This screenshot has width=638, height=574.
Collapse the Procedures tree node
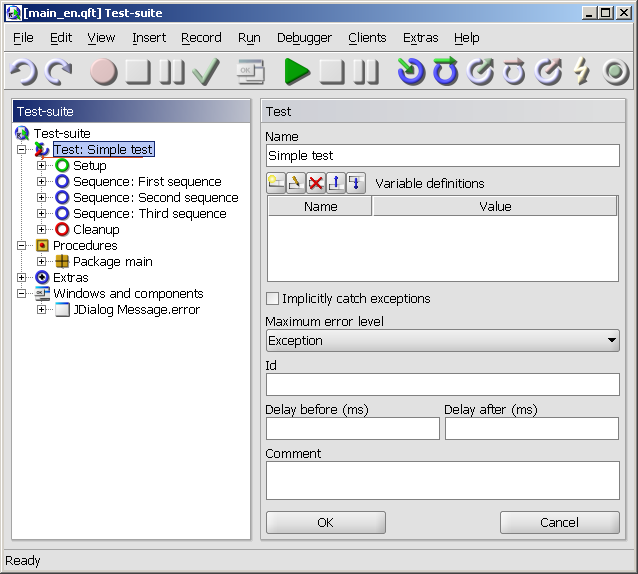22,246
